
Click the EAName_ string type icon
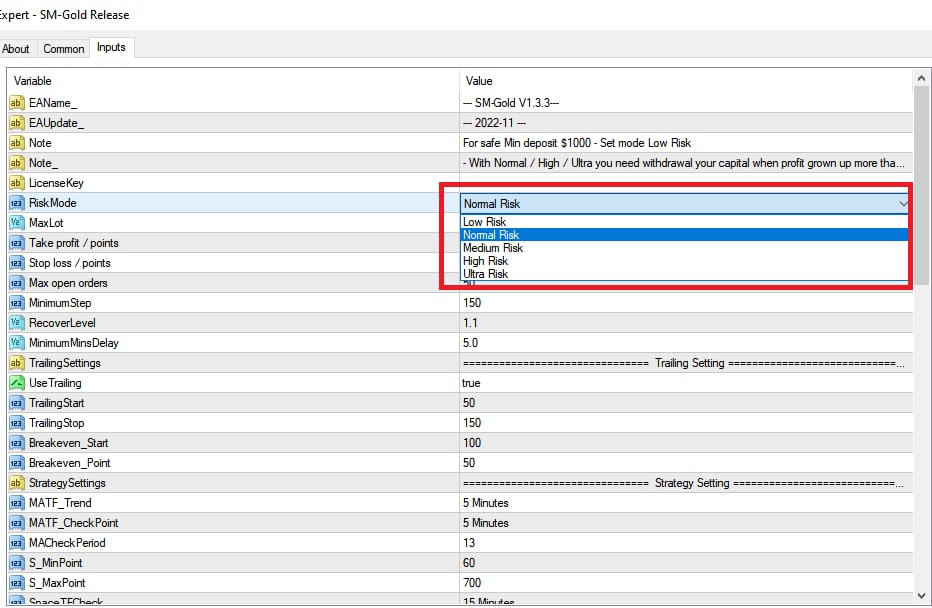click(x=16, y=103)
